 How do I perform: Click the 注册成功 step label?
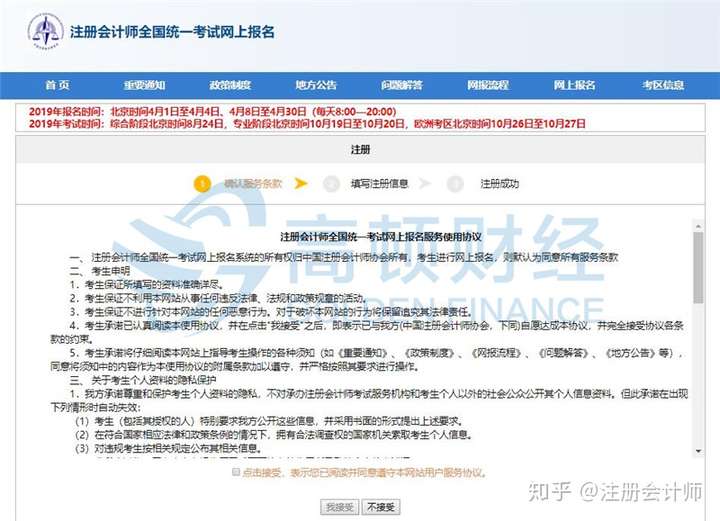click(500, 184)
